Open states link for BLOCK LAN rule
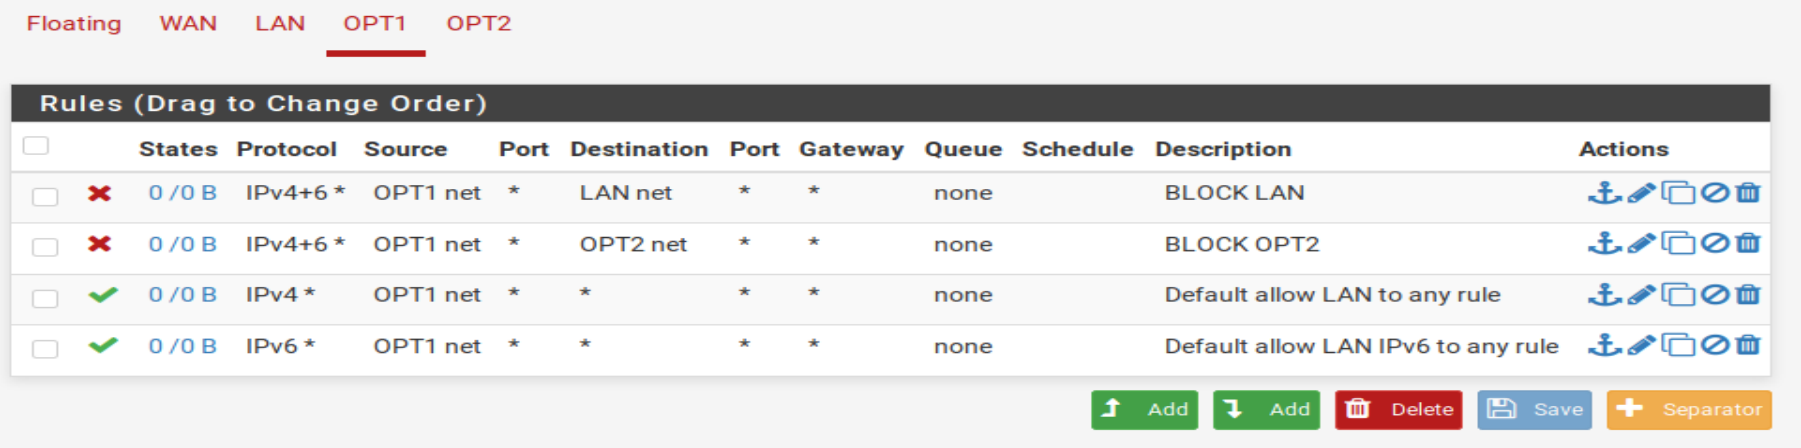The width and height of the screenshot is (1801, 448). 182,193
